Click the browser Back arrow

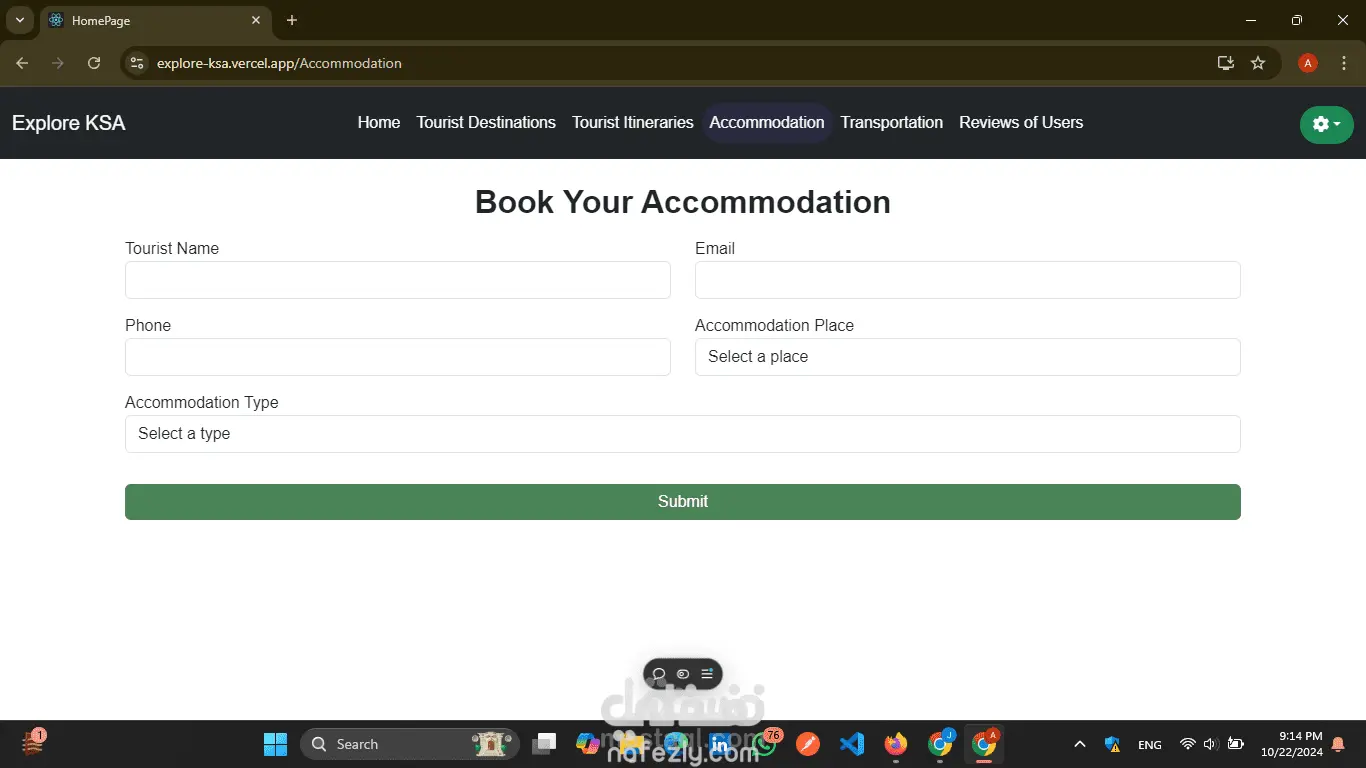22,63
